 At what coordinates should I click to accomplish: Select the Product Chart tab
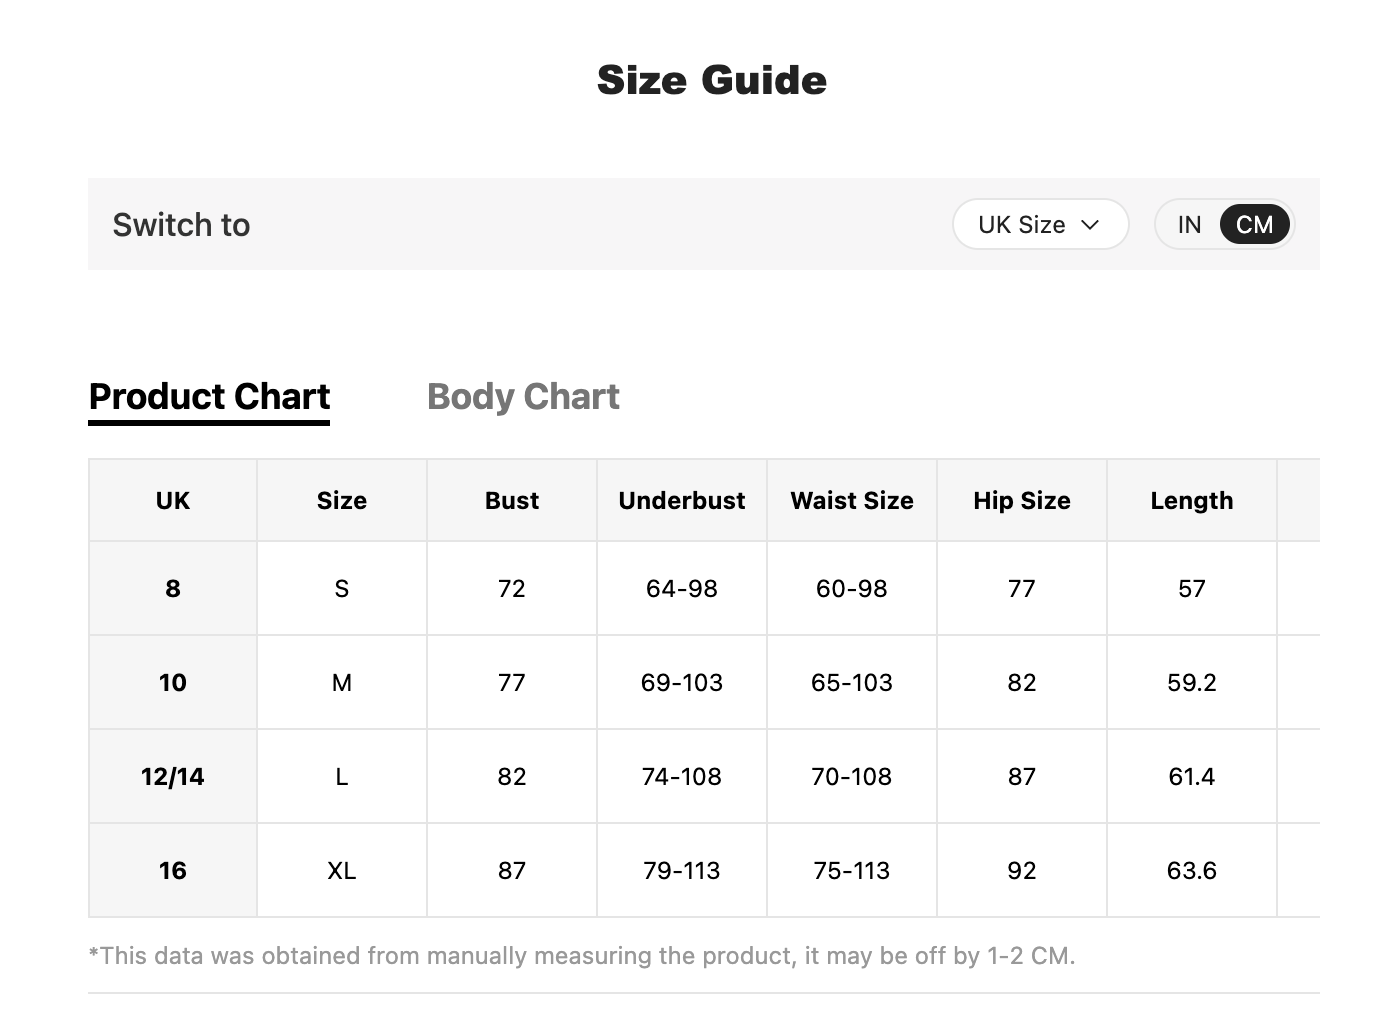(209, 397)
